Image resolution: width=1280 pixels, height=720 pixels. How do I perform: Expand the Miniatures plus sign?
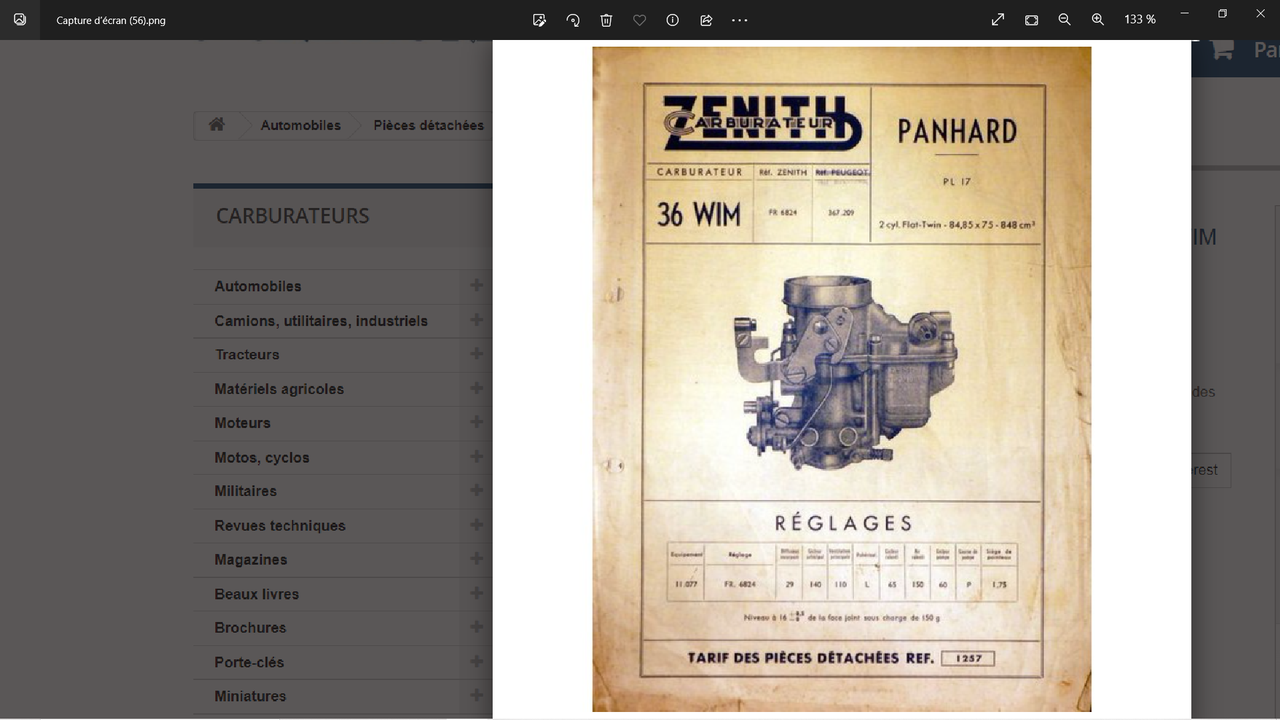[476, 695]
